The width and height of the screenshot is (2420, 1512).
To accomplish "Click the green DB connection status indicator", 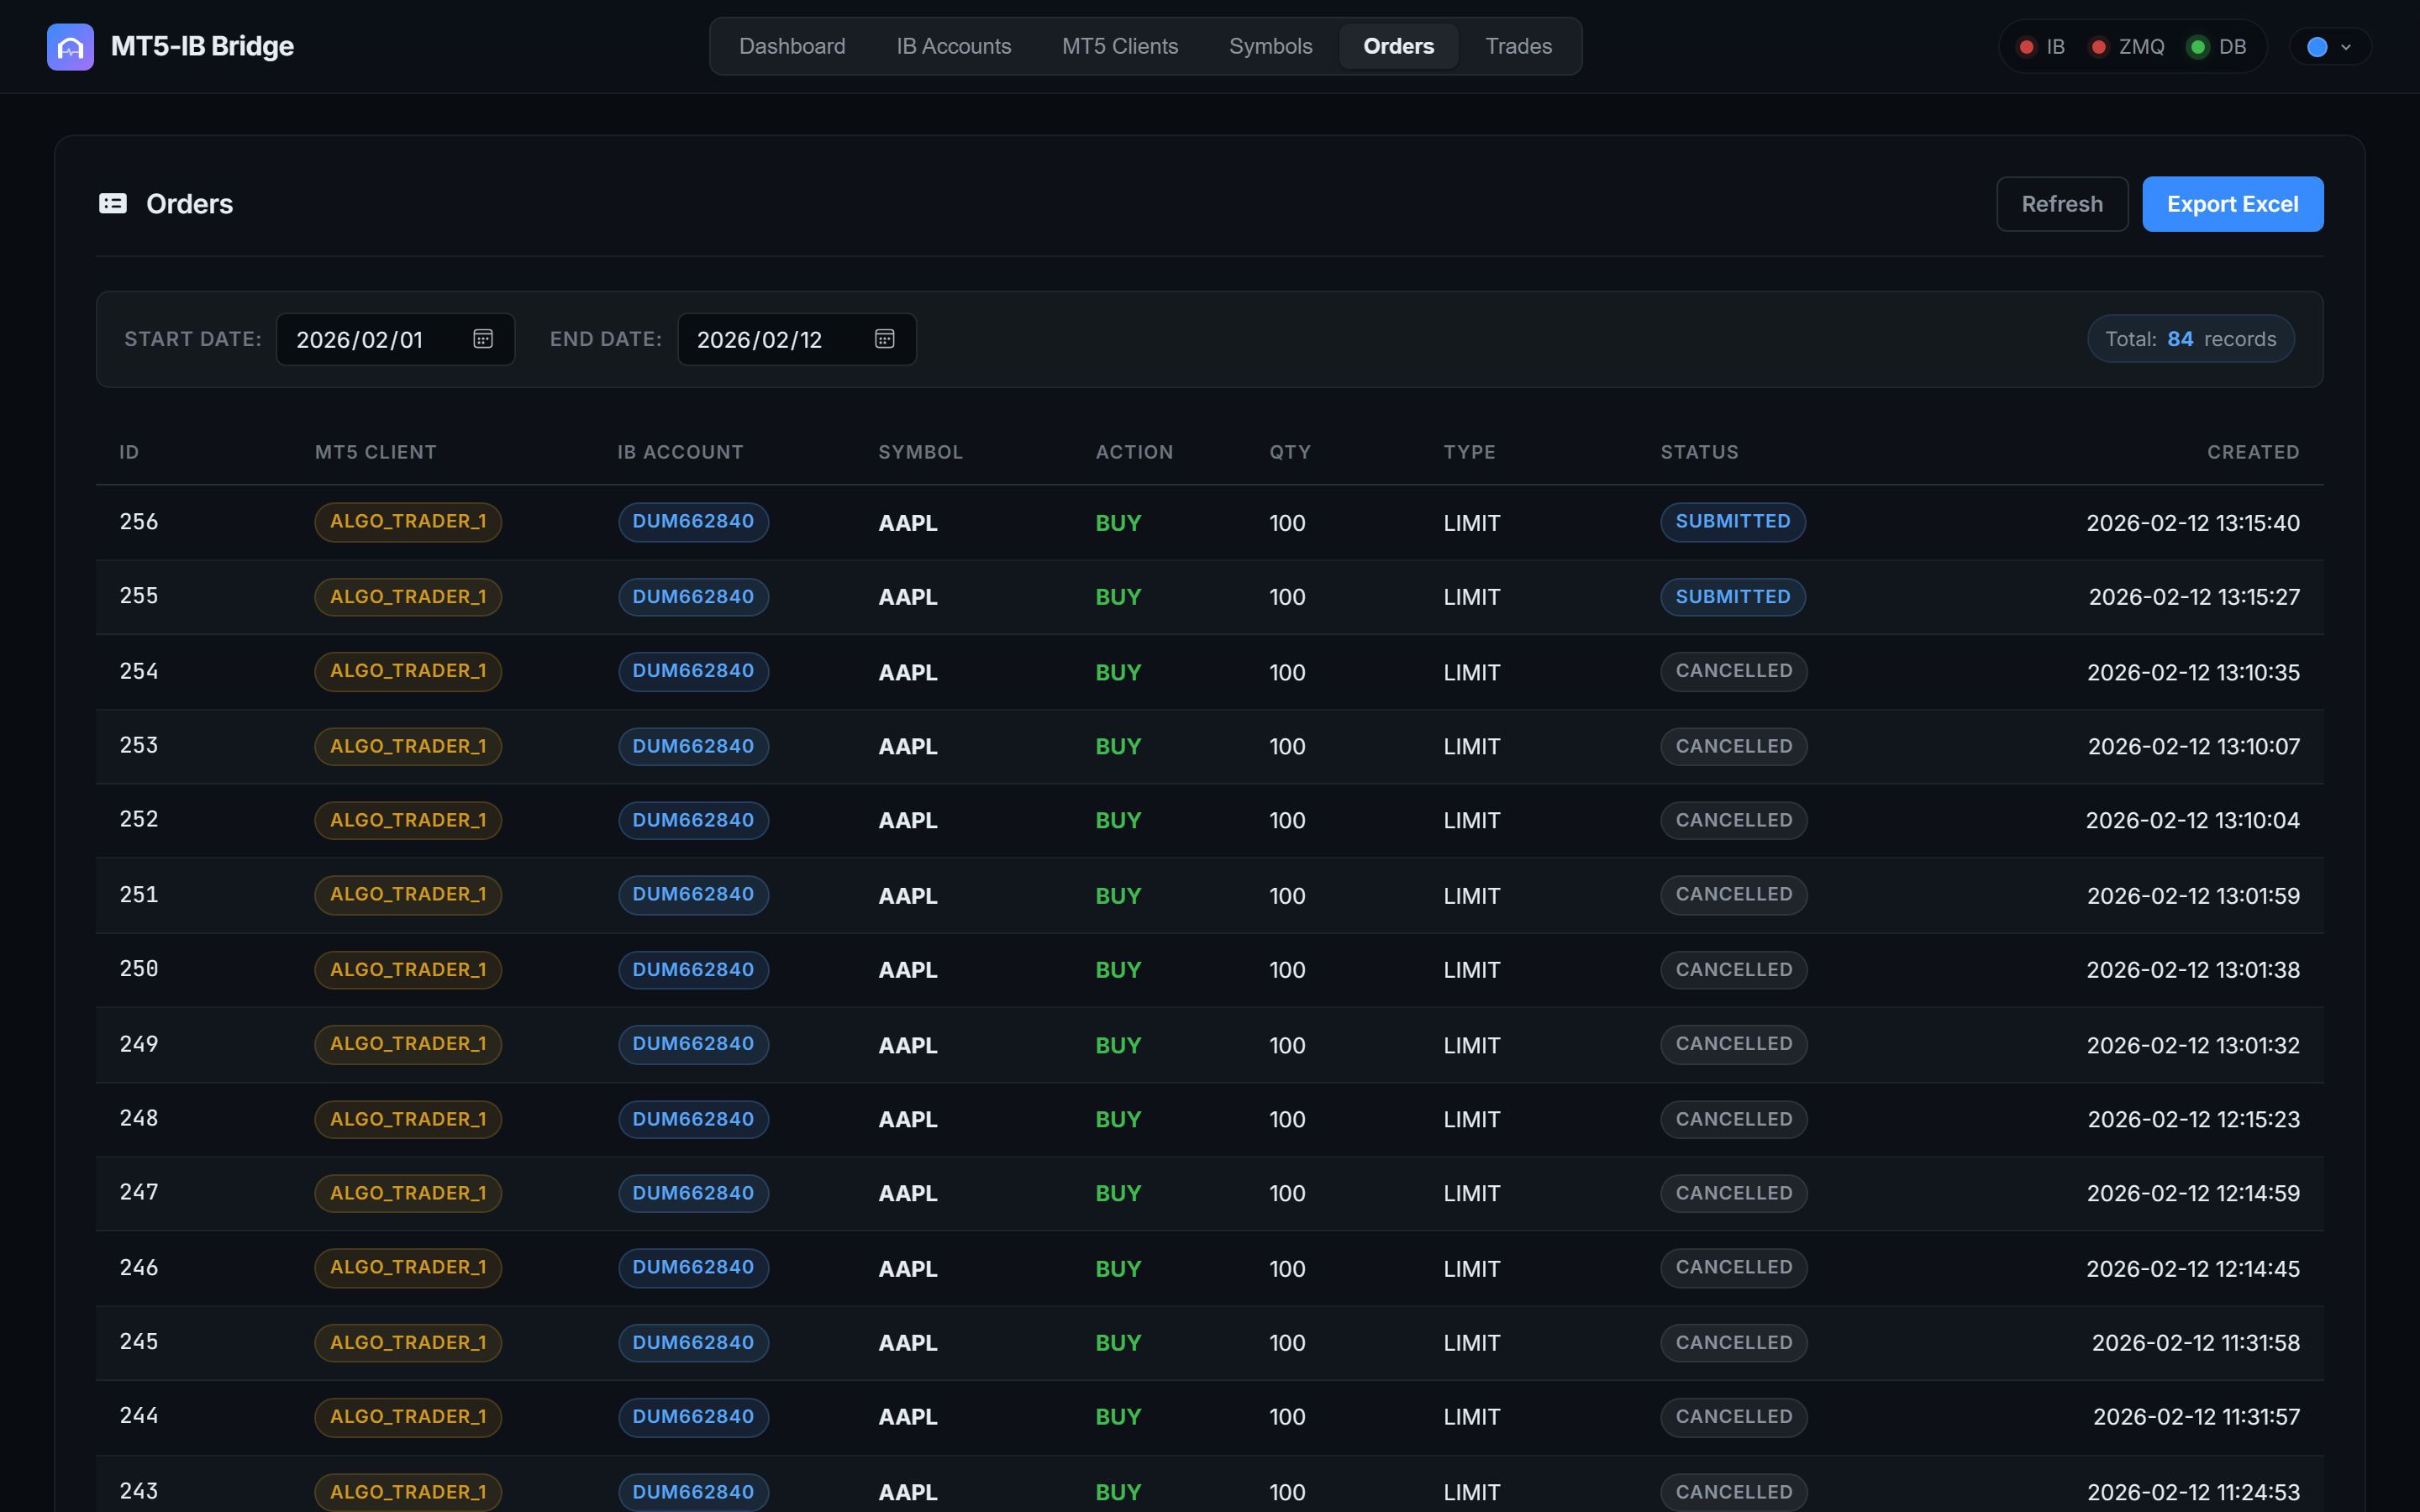I will tap(2196, 46).
